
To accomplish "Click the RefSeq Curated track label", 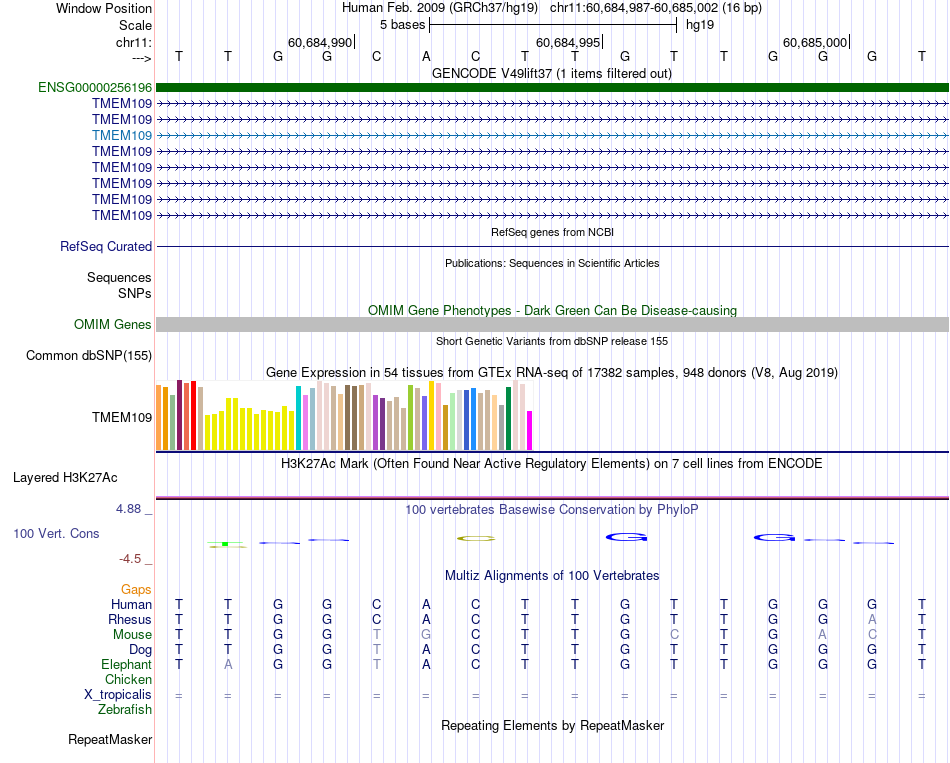I will tap(106, 247).
